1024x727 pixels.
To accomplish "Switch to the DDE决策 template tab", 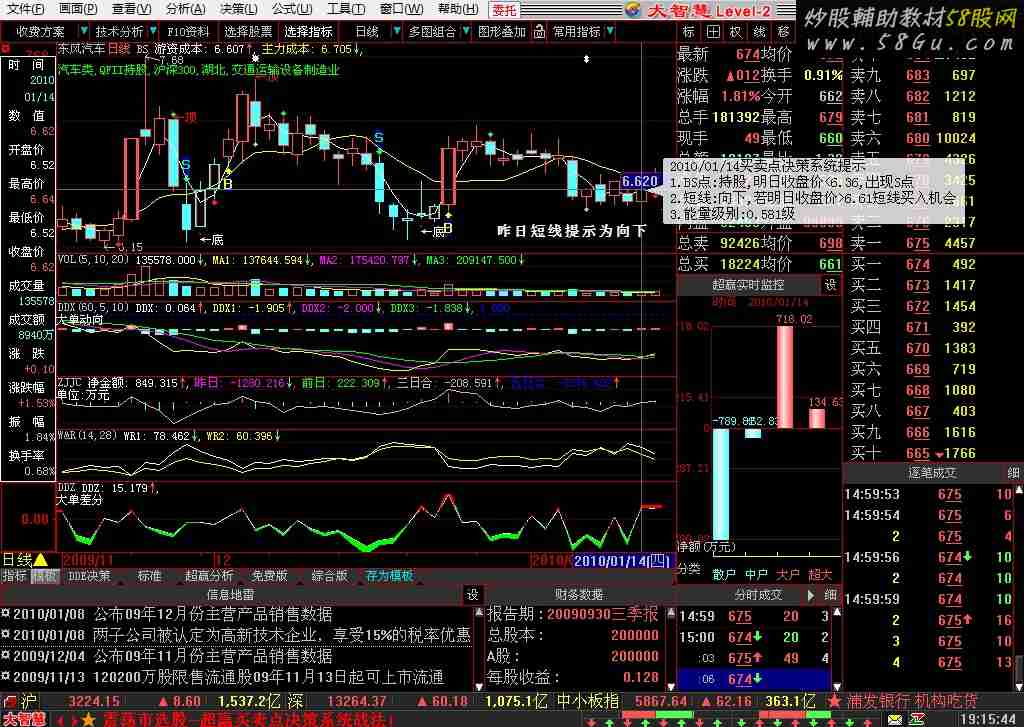I will tap(89, 576).
